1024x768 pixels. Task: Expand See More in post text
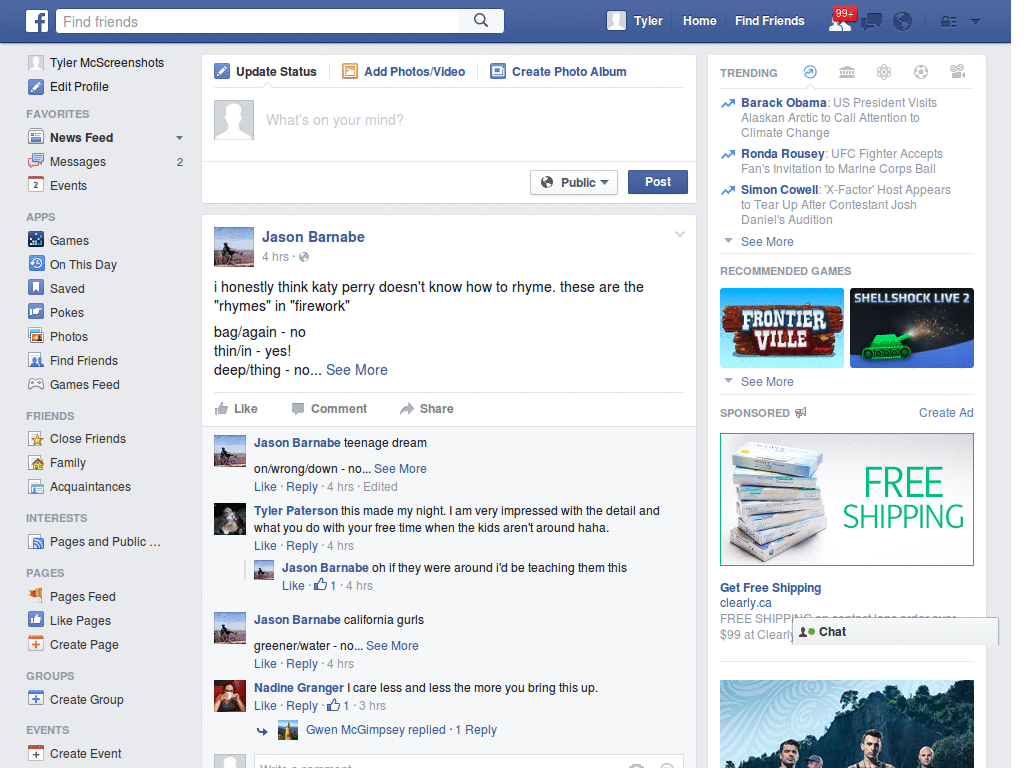[x=357, y=370]
